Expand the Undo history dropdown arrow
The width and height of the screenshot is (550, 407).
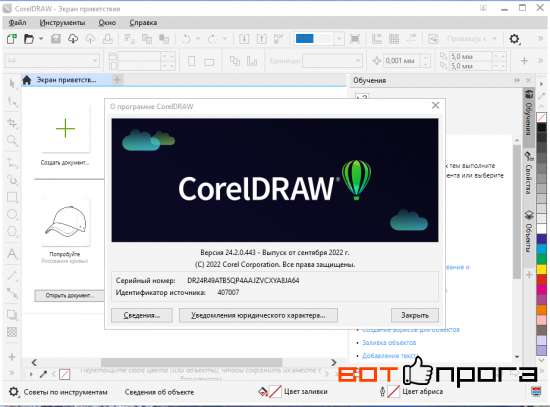pyautogui.click(x=198, y=39)
